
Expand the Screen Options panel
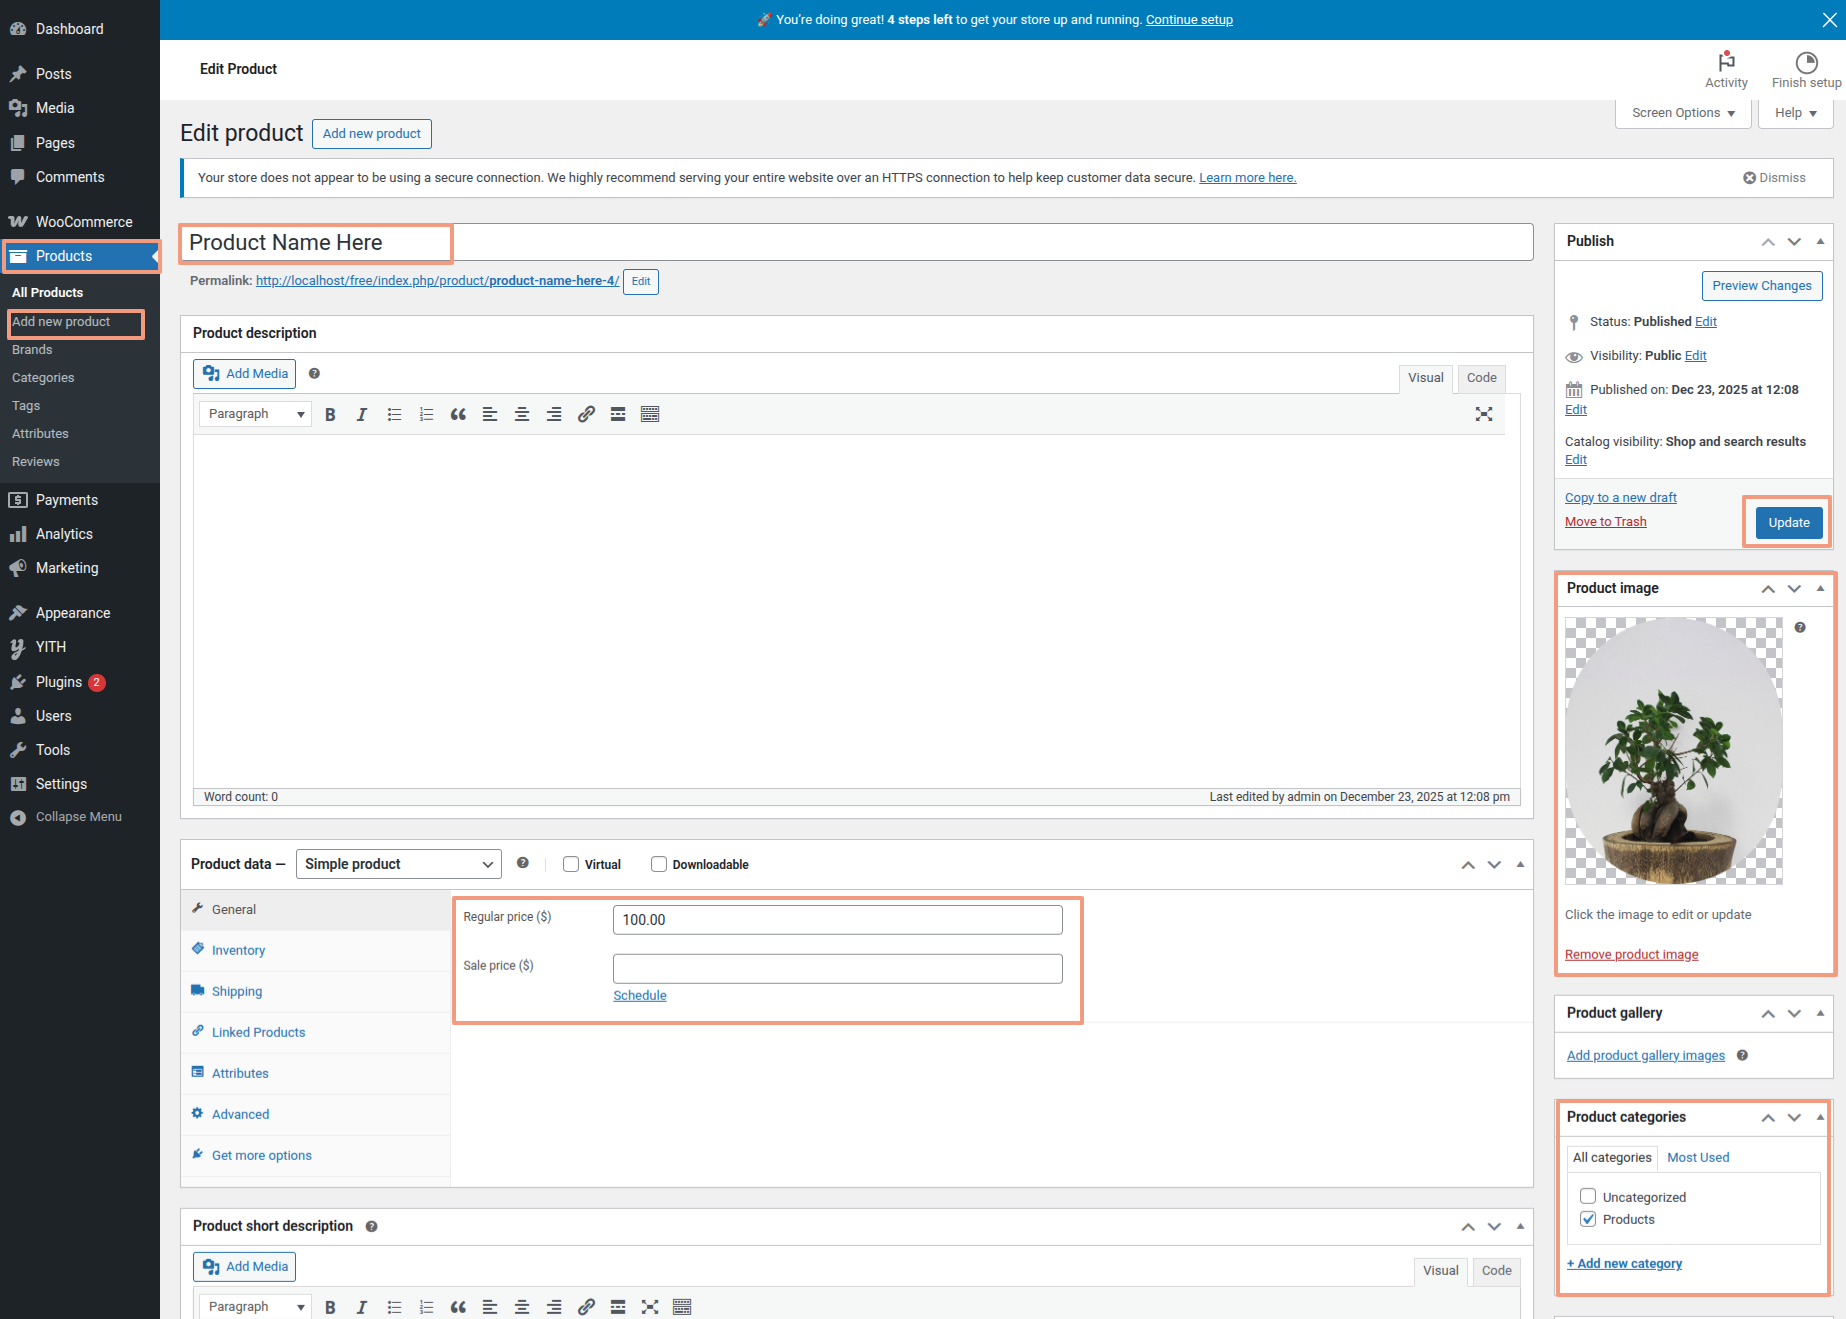tap(1683, 113)
